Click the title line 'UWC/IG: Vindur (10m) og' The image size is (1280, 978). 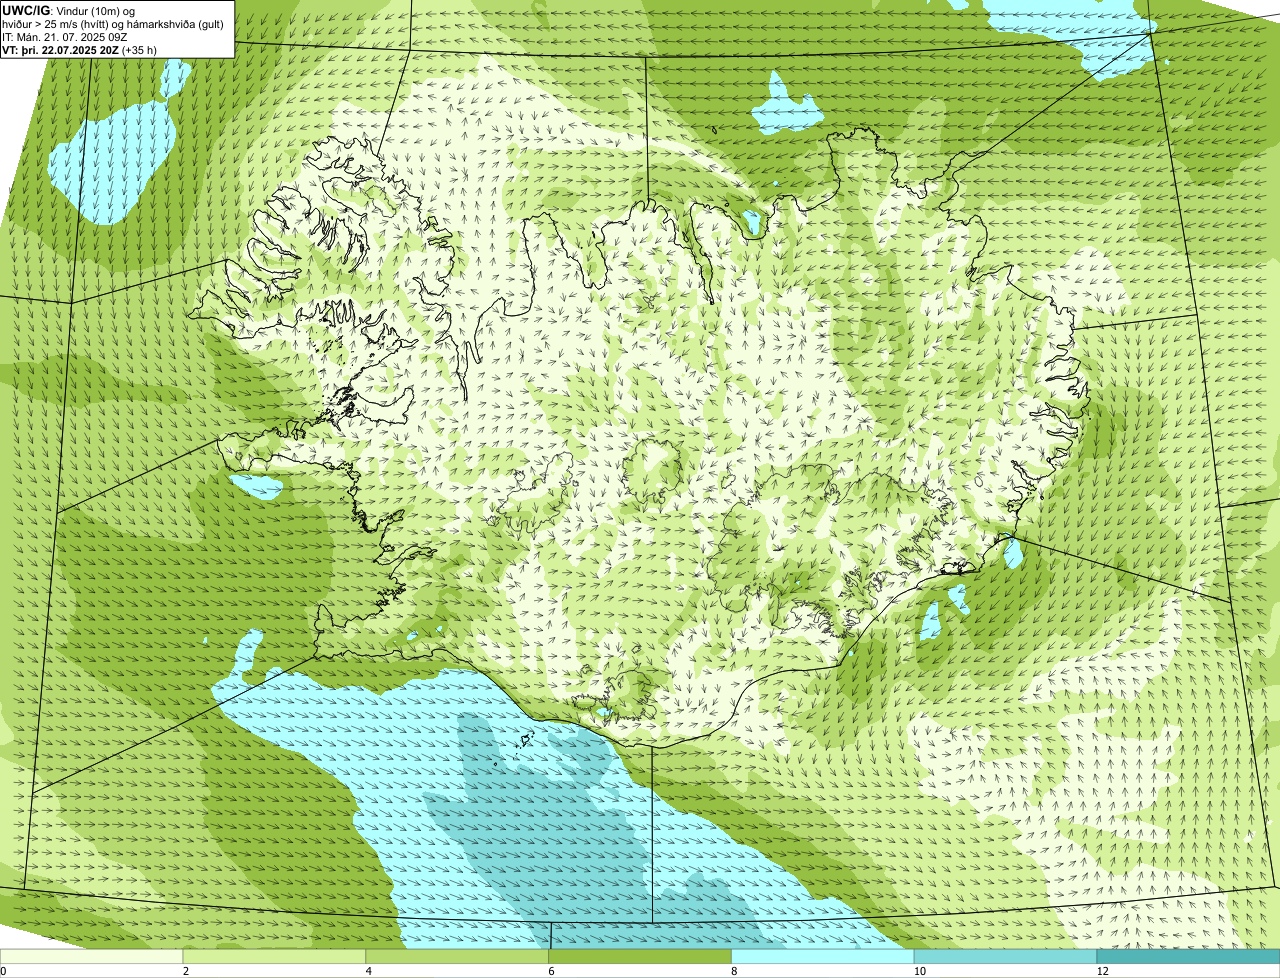point(69,11)
